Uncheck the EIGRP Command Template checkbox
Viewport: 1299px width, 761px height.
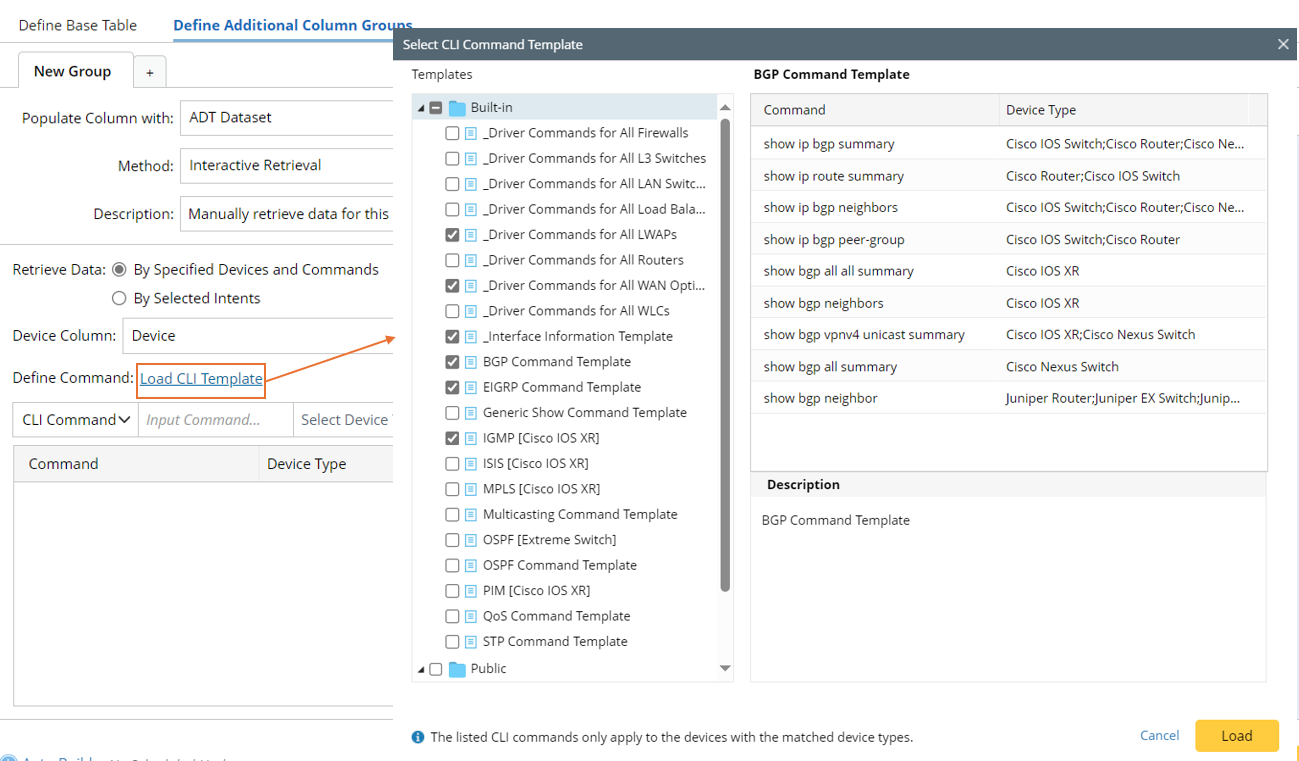click(x=452, y=387)
